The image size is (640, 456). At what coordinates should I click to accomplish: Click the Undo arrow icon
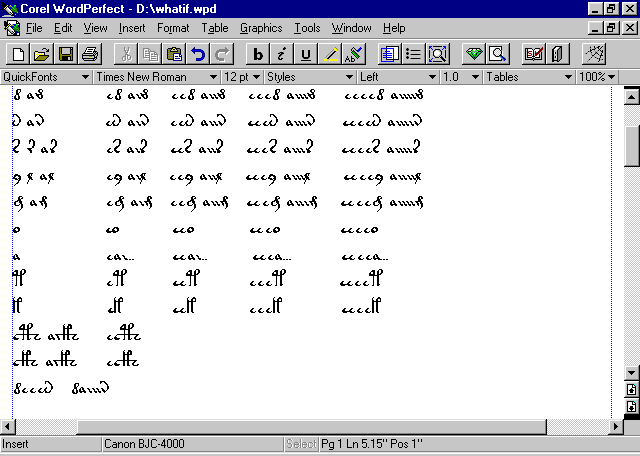(x=198, y=54)
